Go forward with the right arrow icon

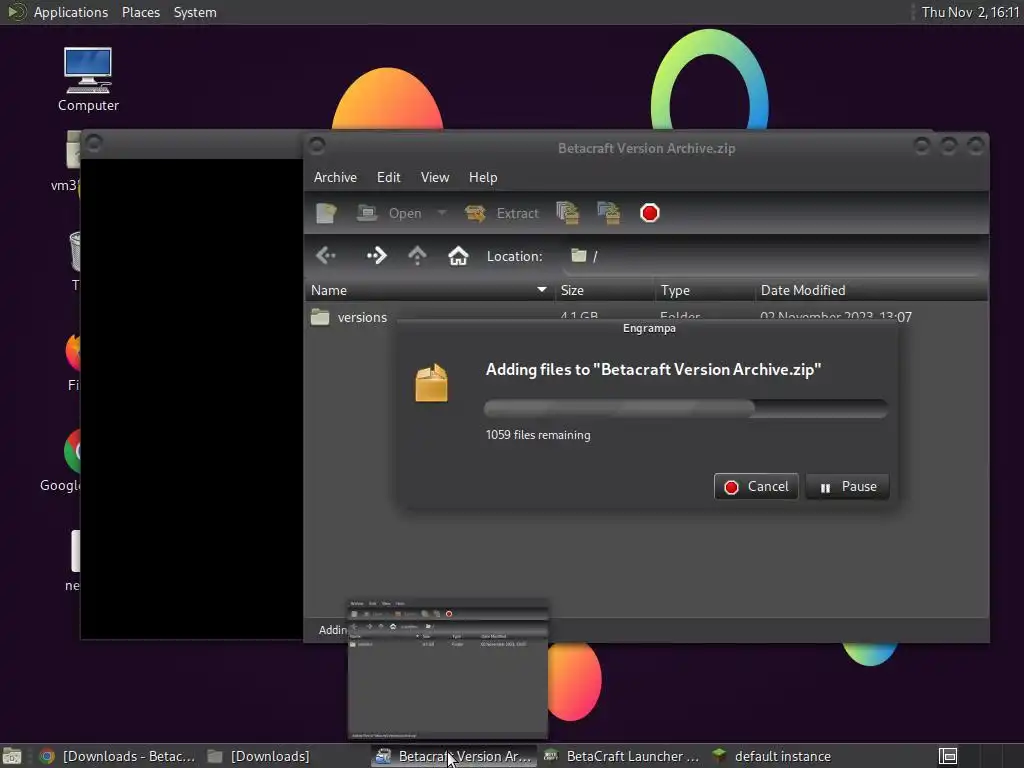click(x=377, y=255)
